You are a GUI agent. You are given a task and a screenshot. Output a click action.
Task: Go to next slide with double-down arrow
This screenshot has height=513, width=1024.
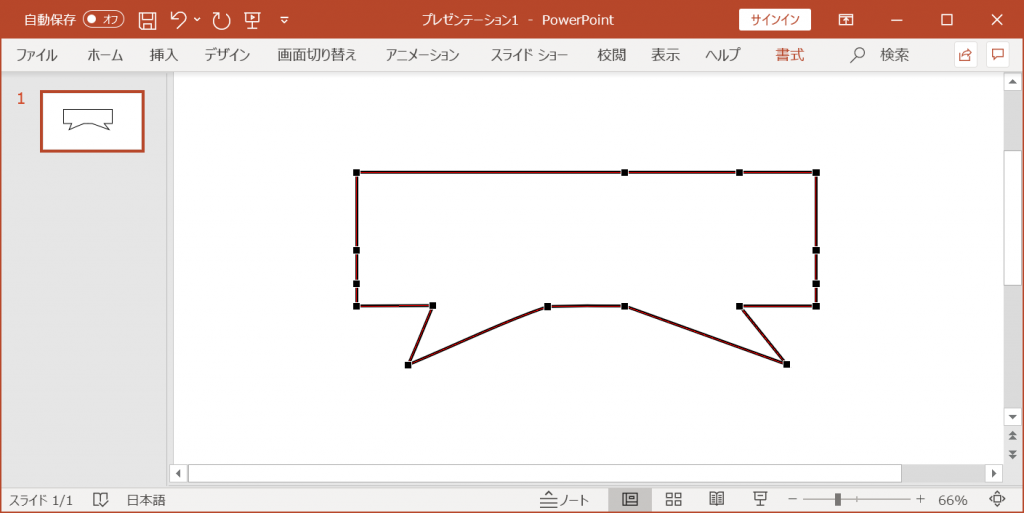tap(1012, 454)
